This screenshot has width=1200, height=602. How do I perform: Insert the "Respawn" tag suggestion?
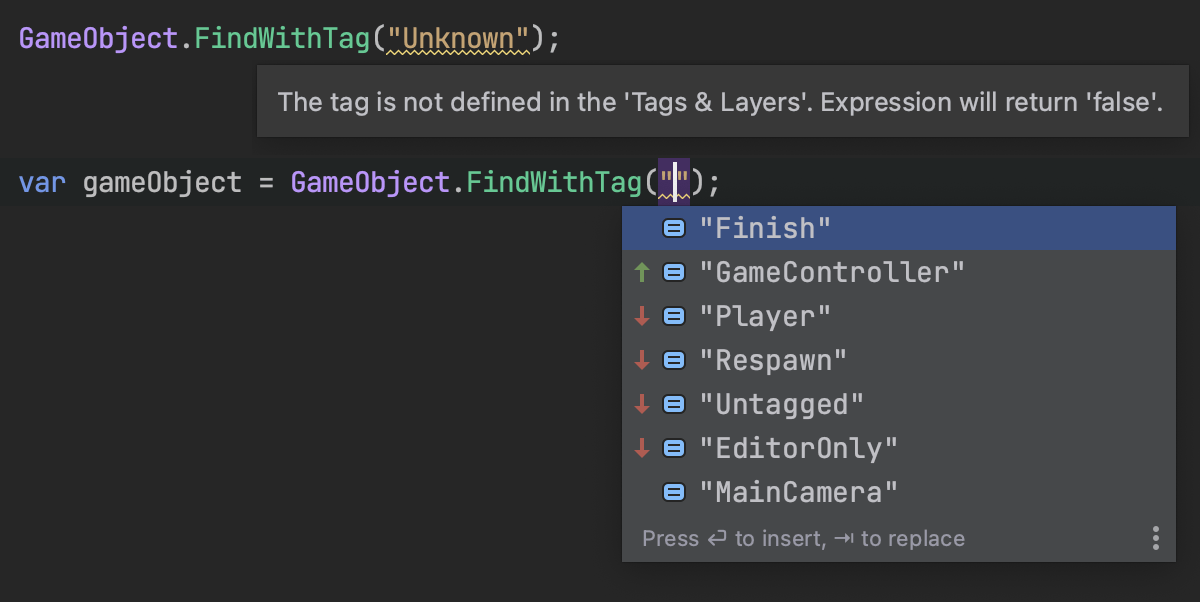[x=773, y=360]
